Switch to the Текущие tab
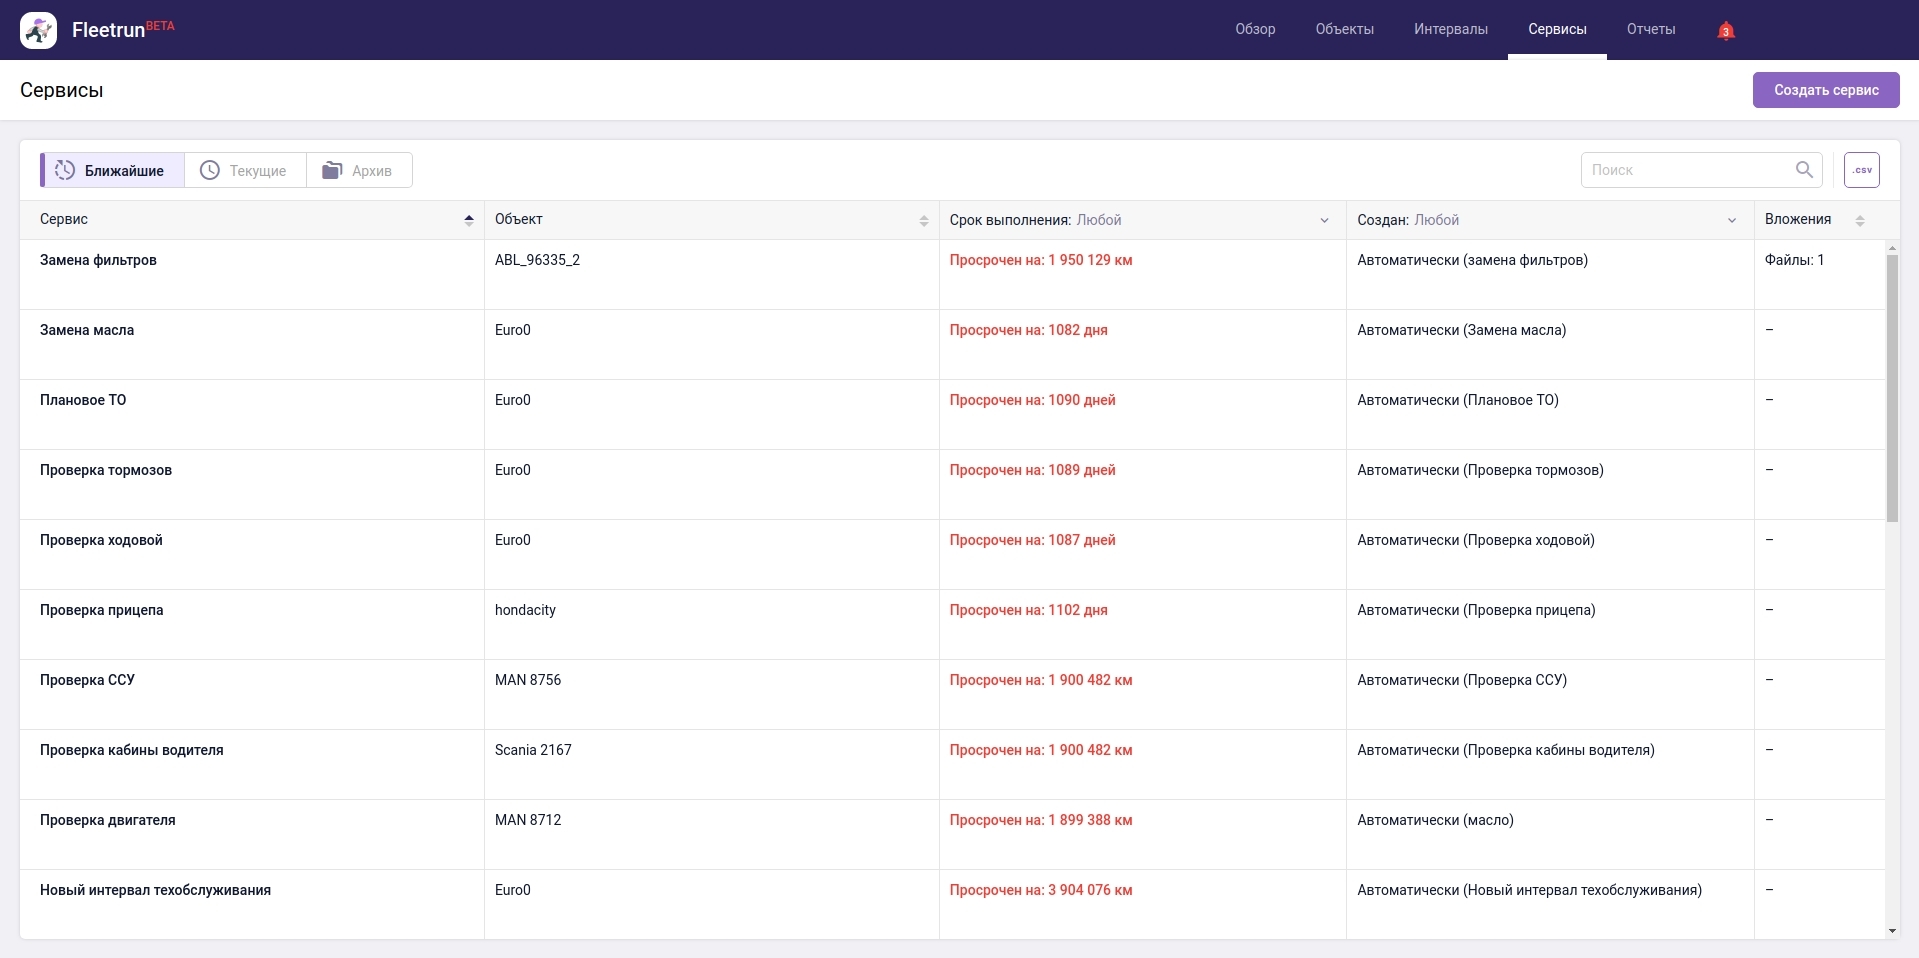Image resolution: width=1919 pixels, height=958 pixels. click(245, 170)
